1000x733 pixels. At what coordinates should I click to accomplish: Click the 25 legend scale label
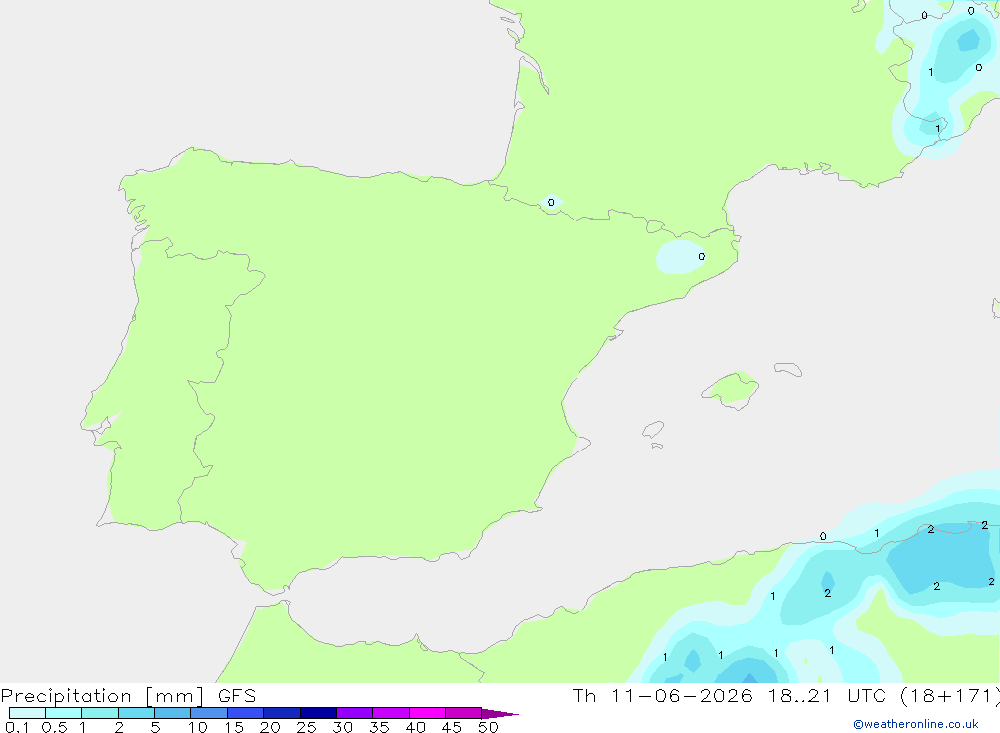[306, 727]
